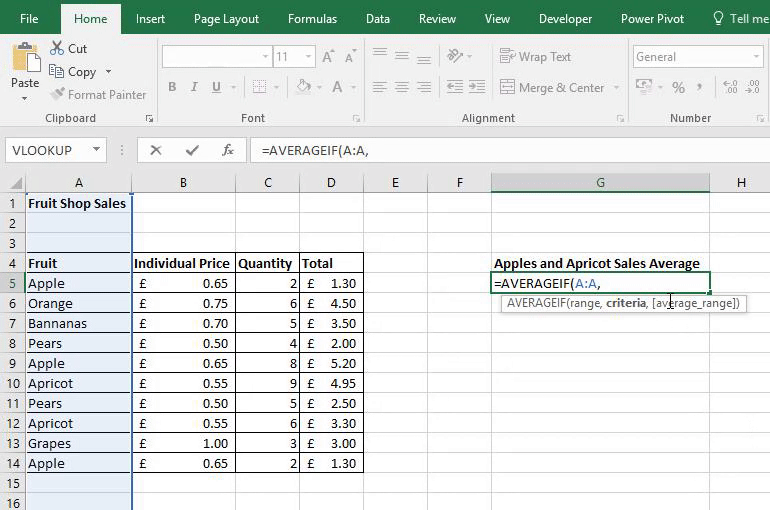770x510 pixels.
Task: Click the Format Painter brush
Action: tap(56, 95)
